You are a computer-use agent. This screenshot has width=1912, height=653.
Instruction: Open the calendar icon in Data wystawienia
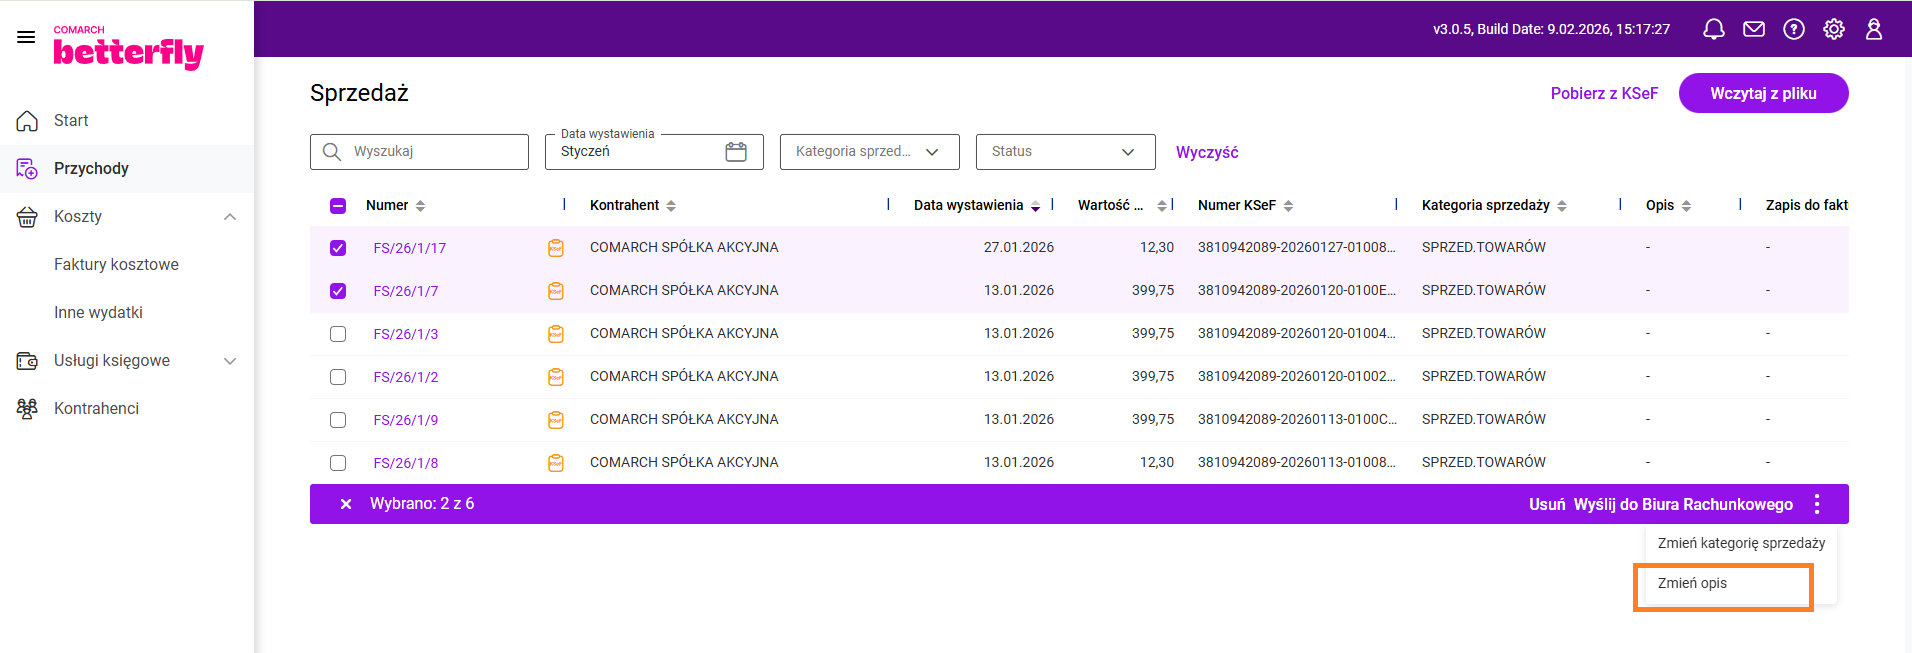[x=736, y=152]
